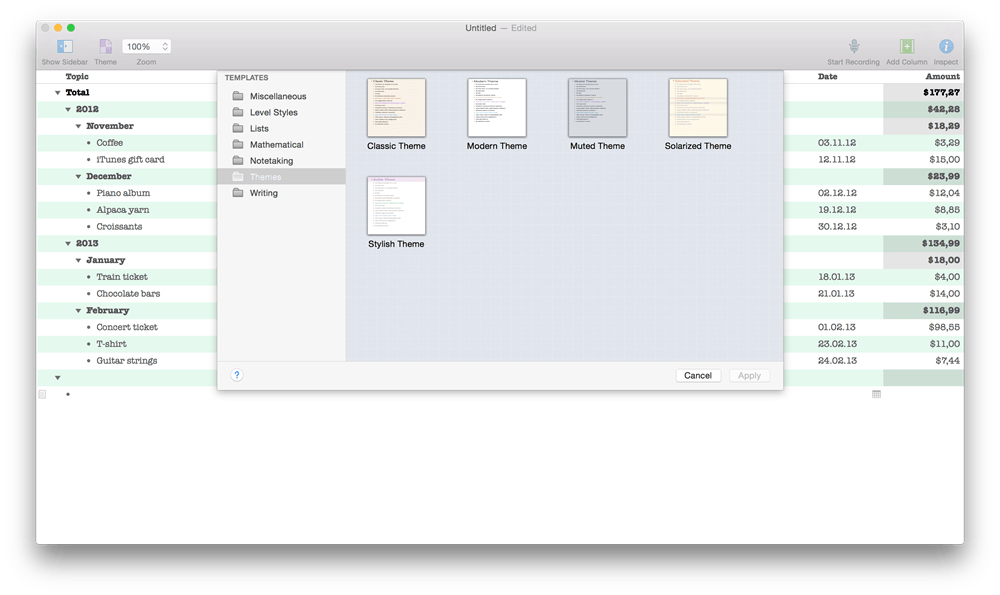Collapse the 2013 group triangle
1000x595 pixels.
tap(68, 244)
